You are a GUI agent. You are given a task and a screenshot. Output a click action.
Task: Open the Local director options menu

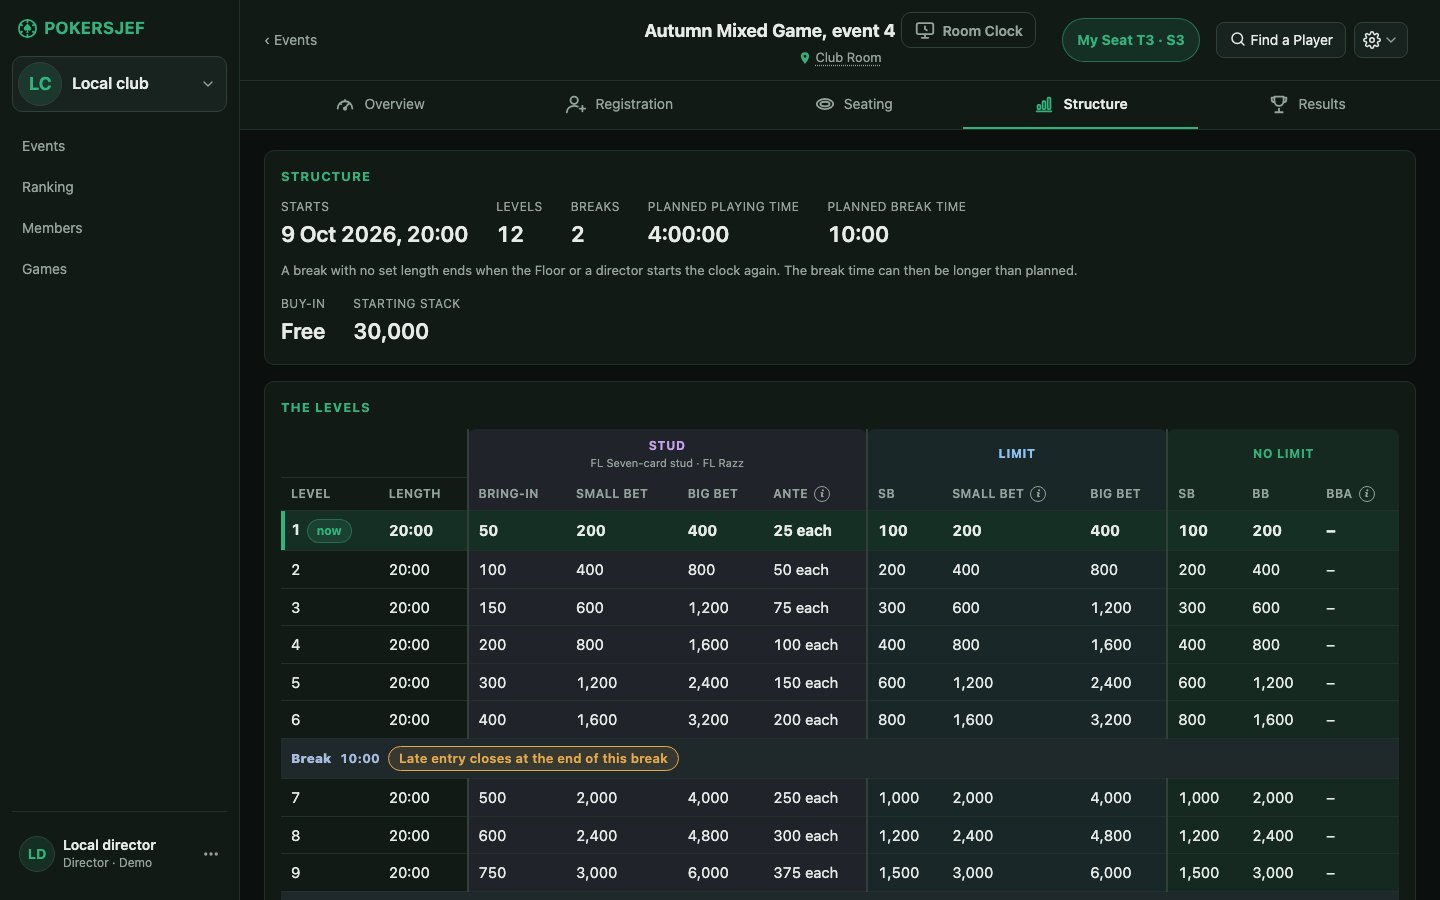point(211,854)
